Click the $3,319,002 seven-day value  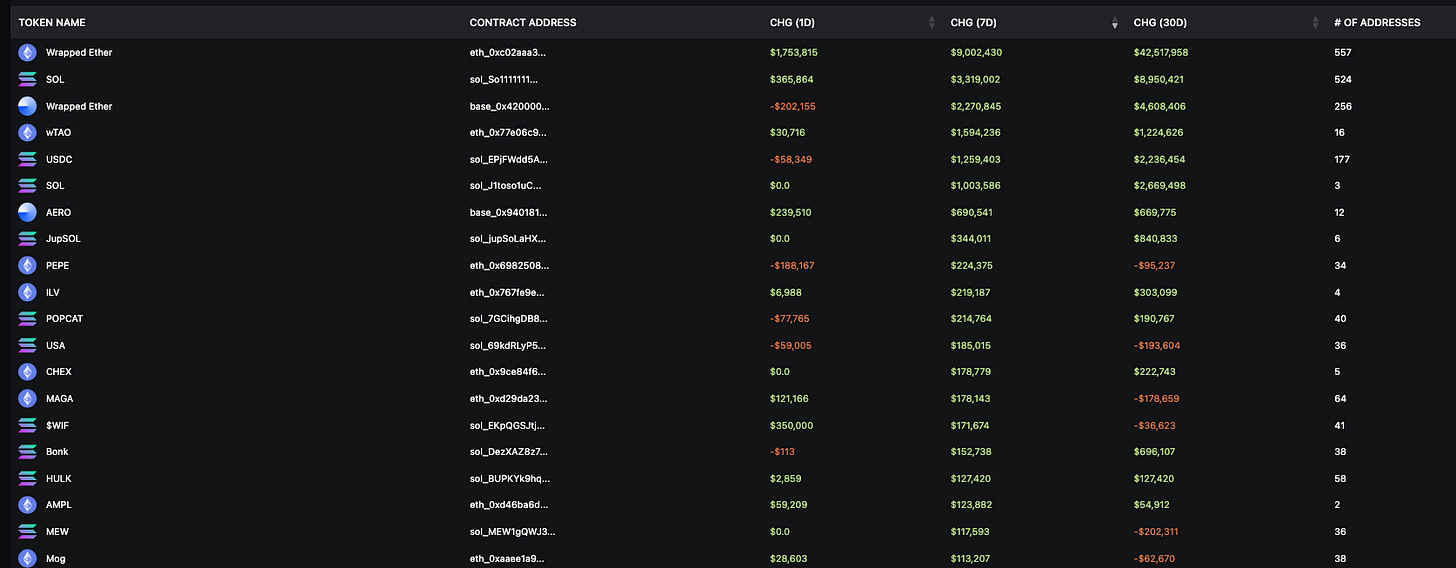tap(975, 79)
